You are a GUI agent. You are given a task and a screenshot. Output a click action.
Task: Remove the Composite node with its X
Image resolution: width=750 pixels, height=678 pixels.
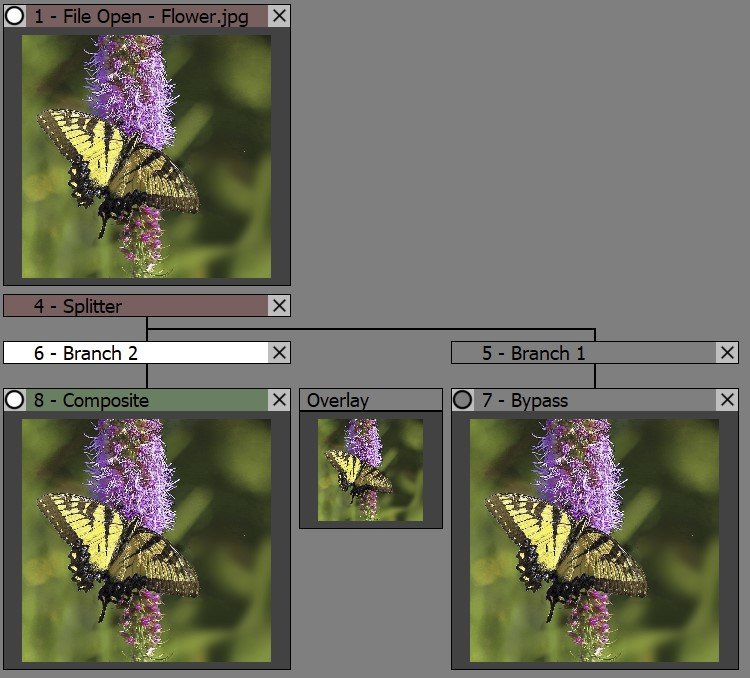click(280, 401)
